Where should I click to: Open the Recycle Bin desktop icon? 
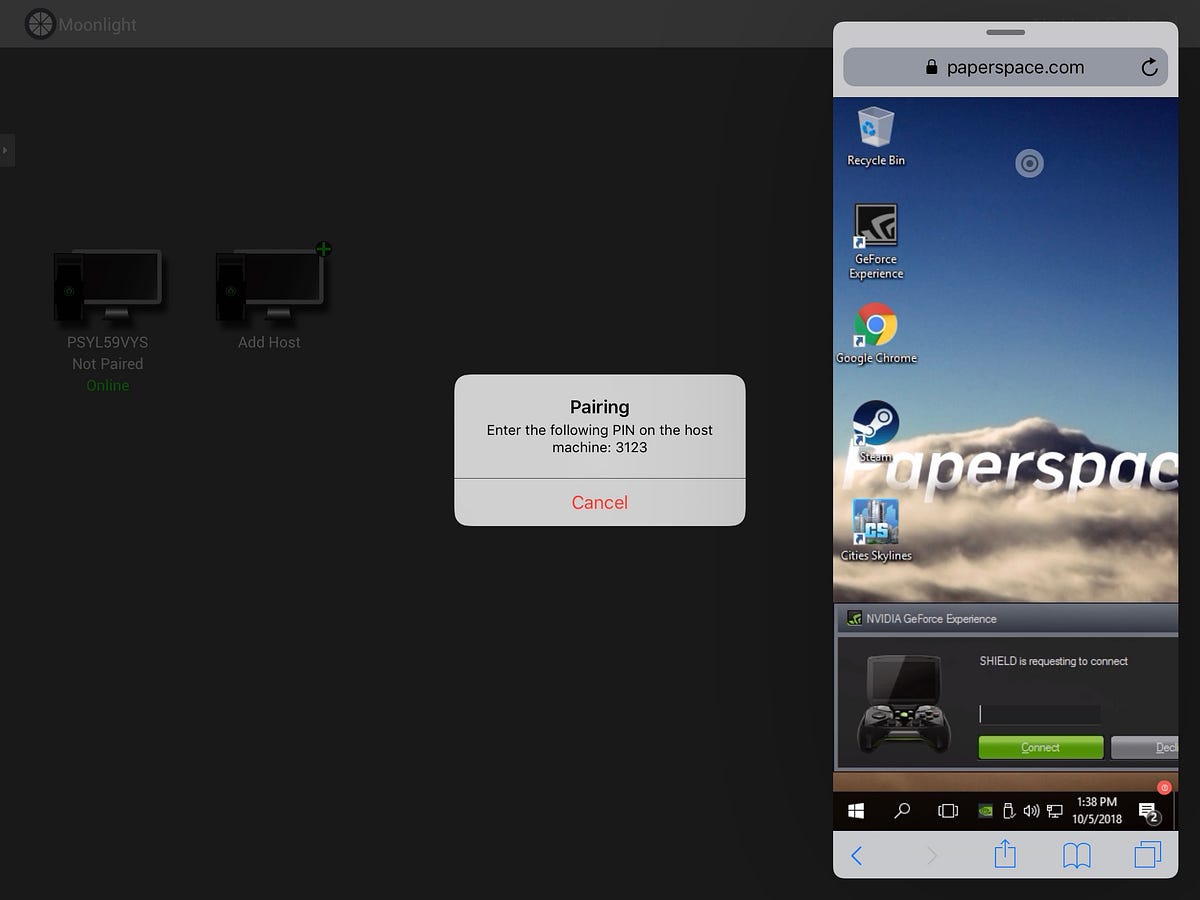pos(875,137)
